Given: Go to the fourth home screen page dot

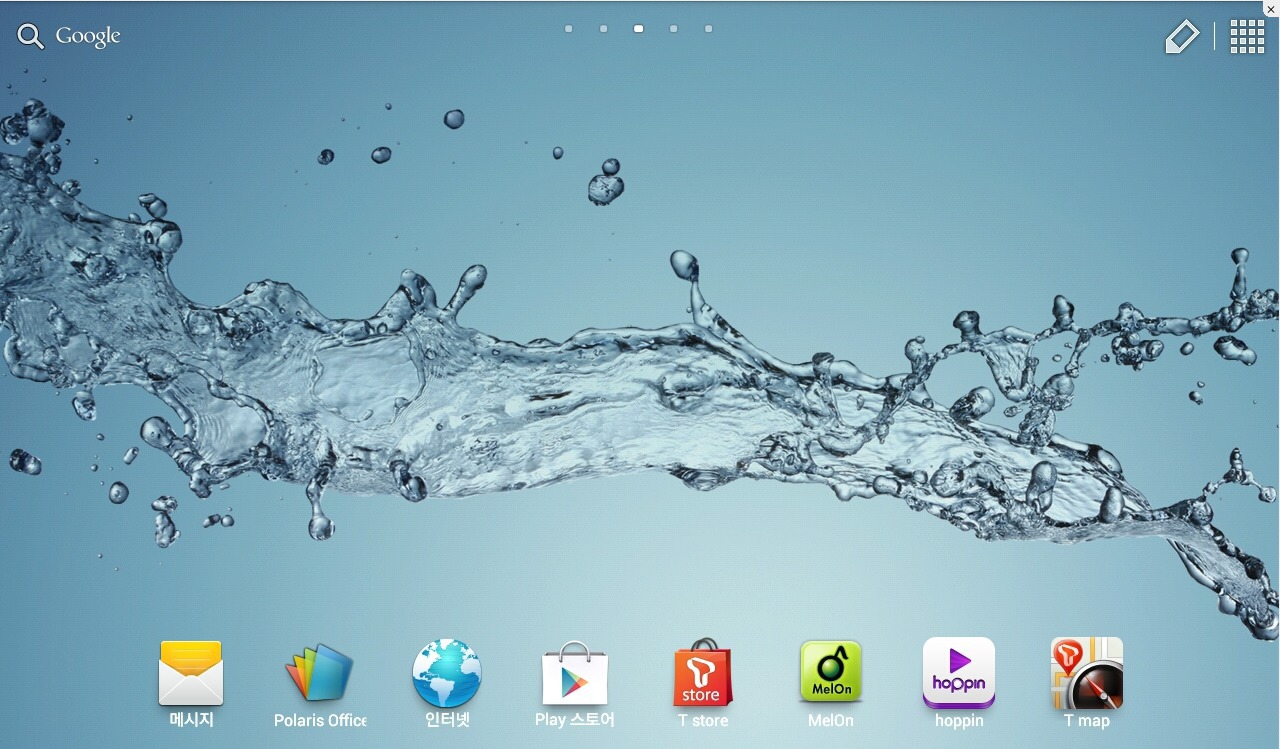Looking at the screenshot, I should click(674, 29).
